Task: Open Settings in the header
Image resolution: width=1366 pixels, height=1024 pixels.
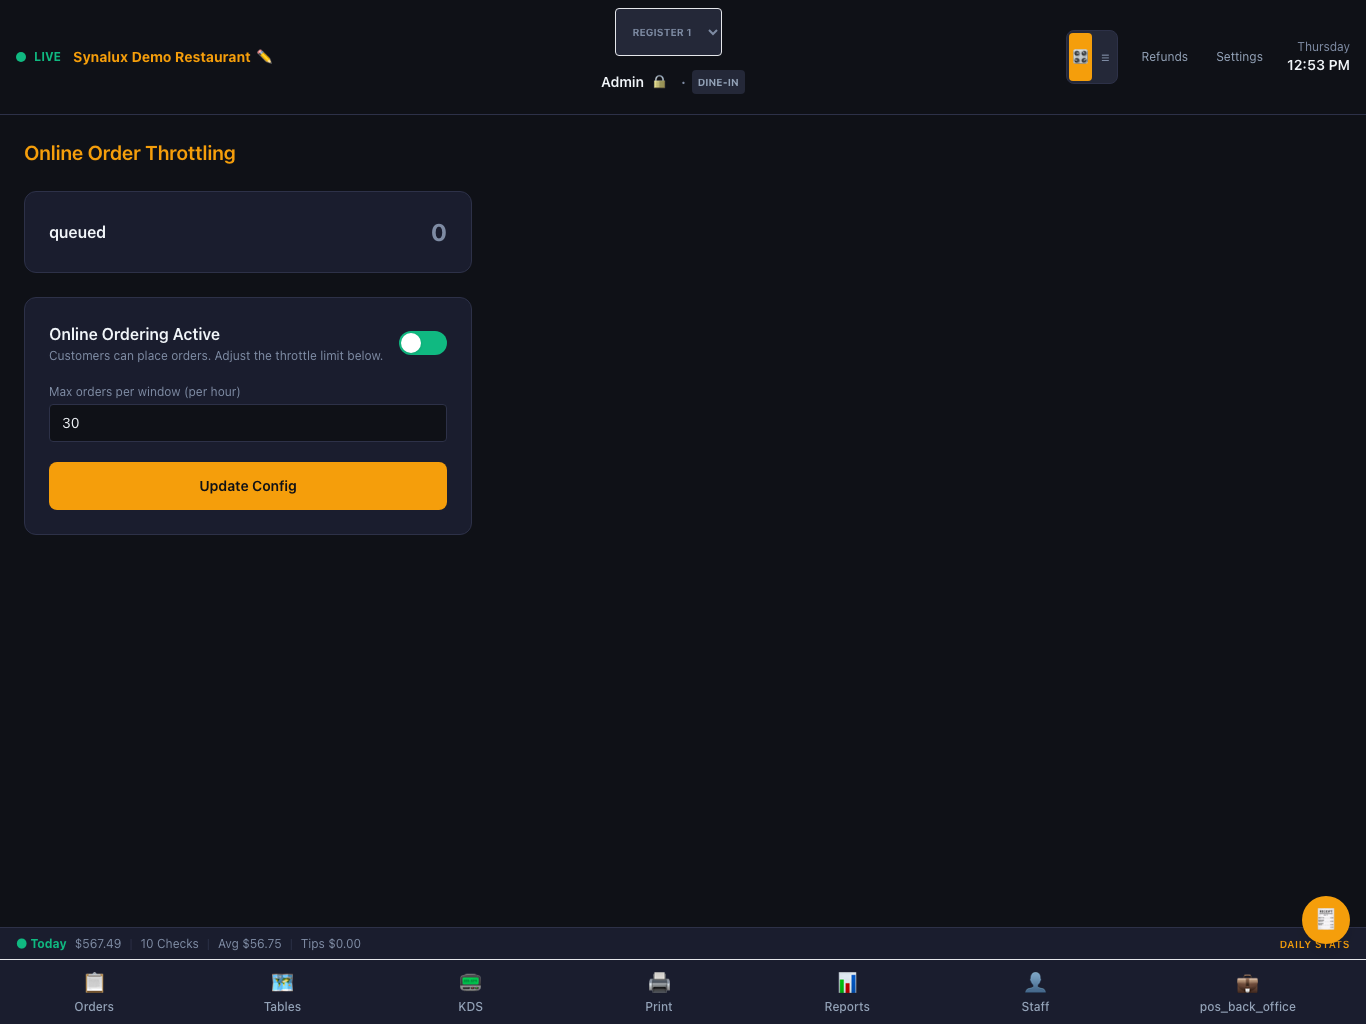Action: 1239,57
